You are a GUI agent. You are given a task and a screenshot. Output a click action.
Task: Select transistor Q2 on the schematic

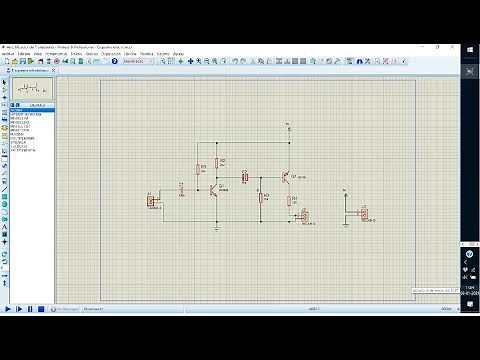pos(286,177)
